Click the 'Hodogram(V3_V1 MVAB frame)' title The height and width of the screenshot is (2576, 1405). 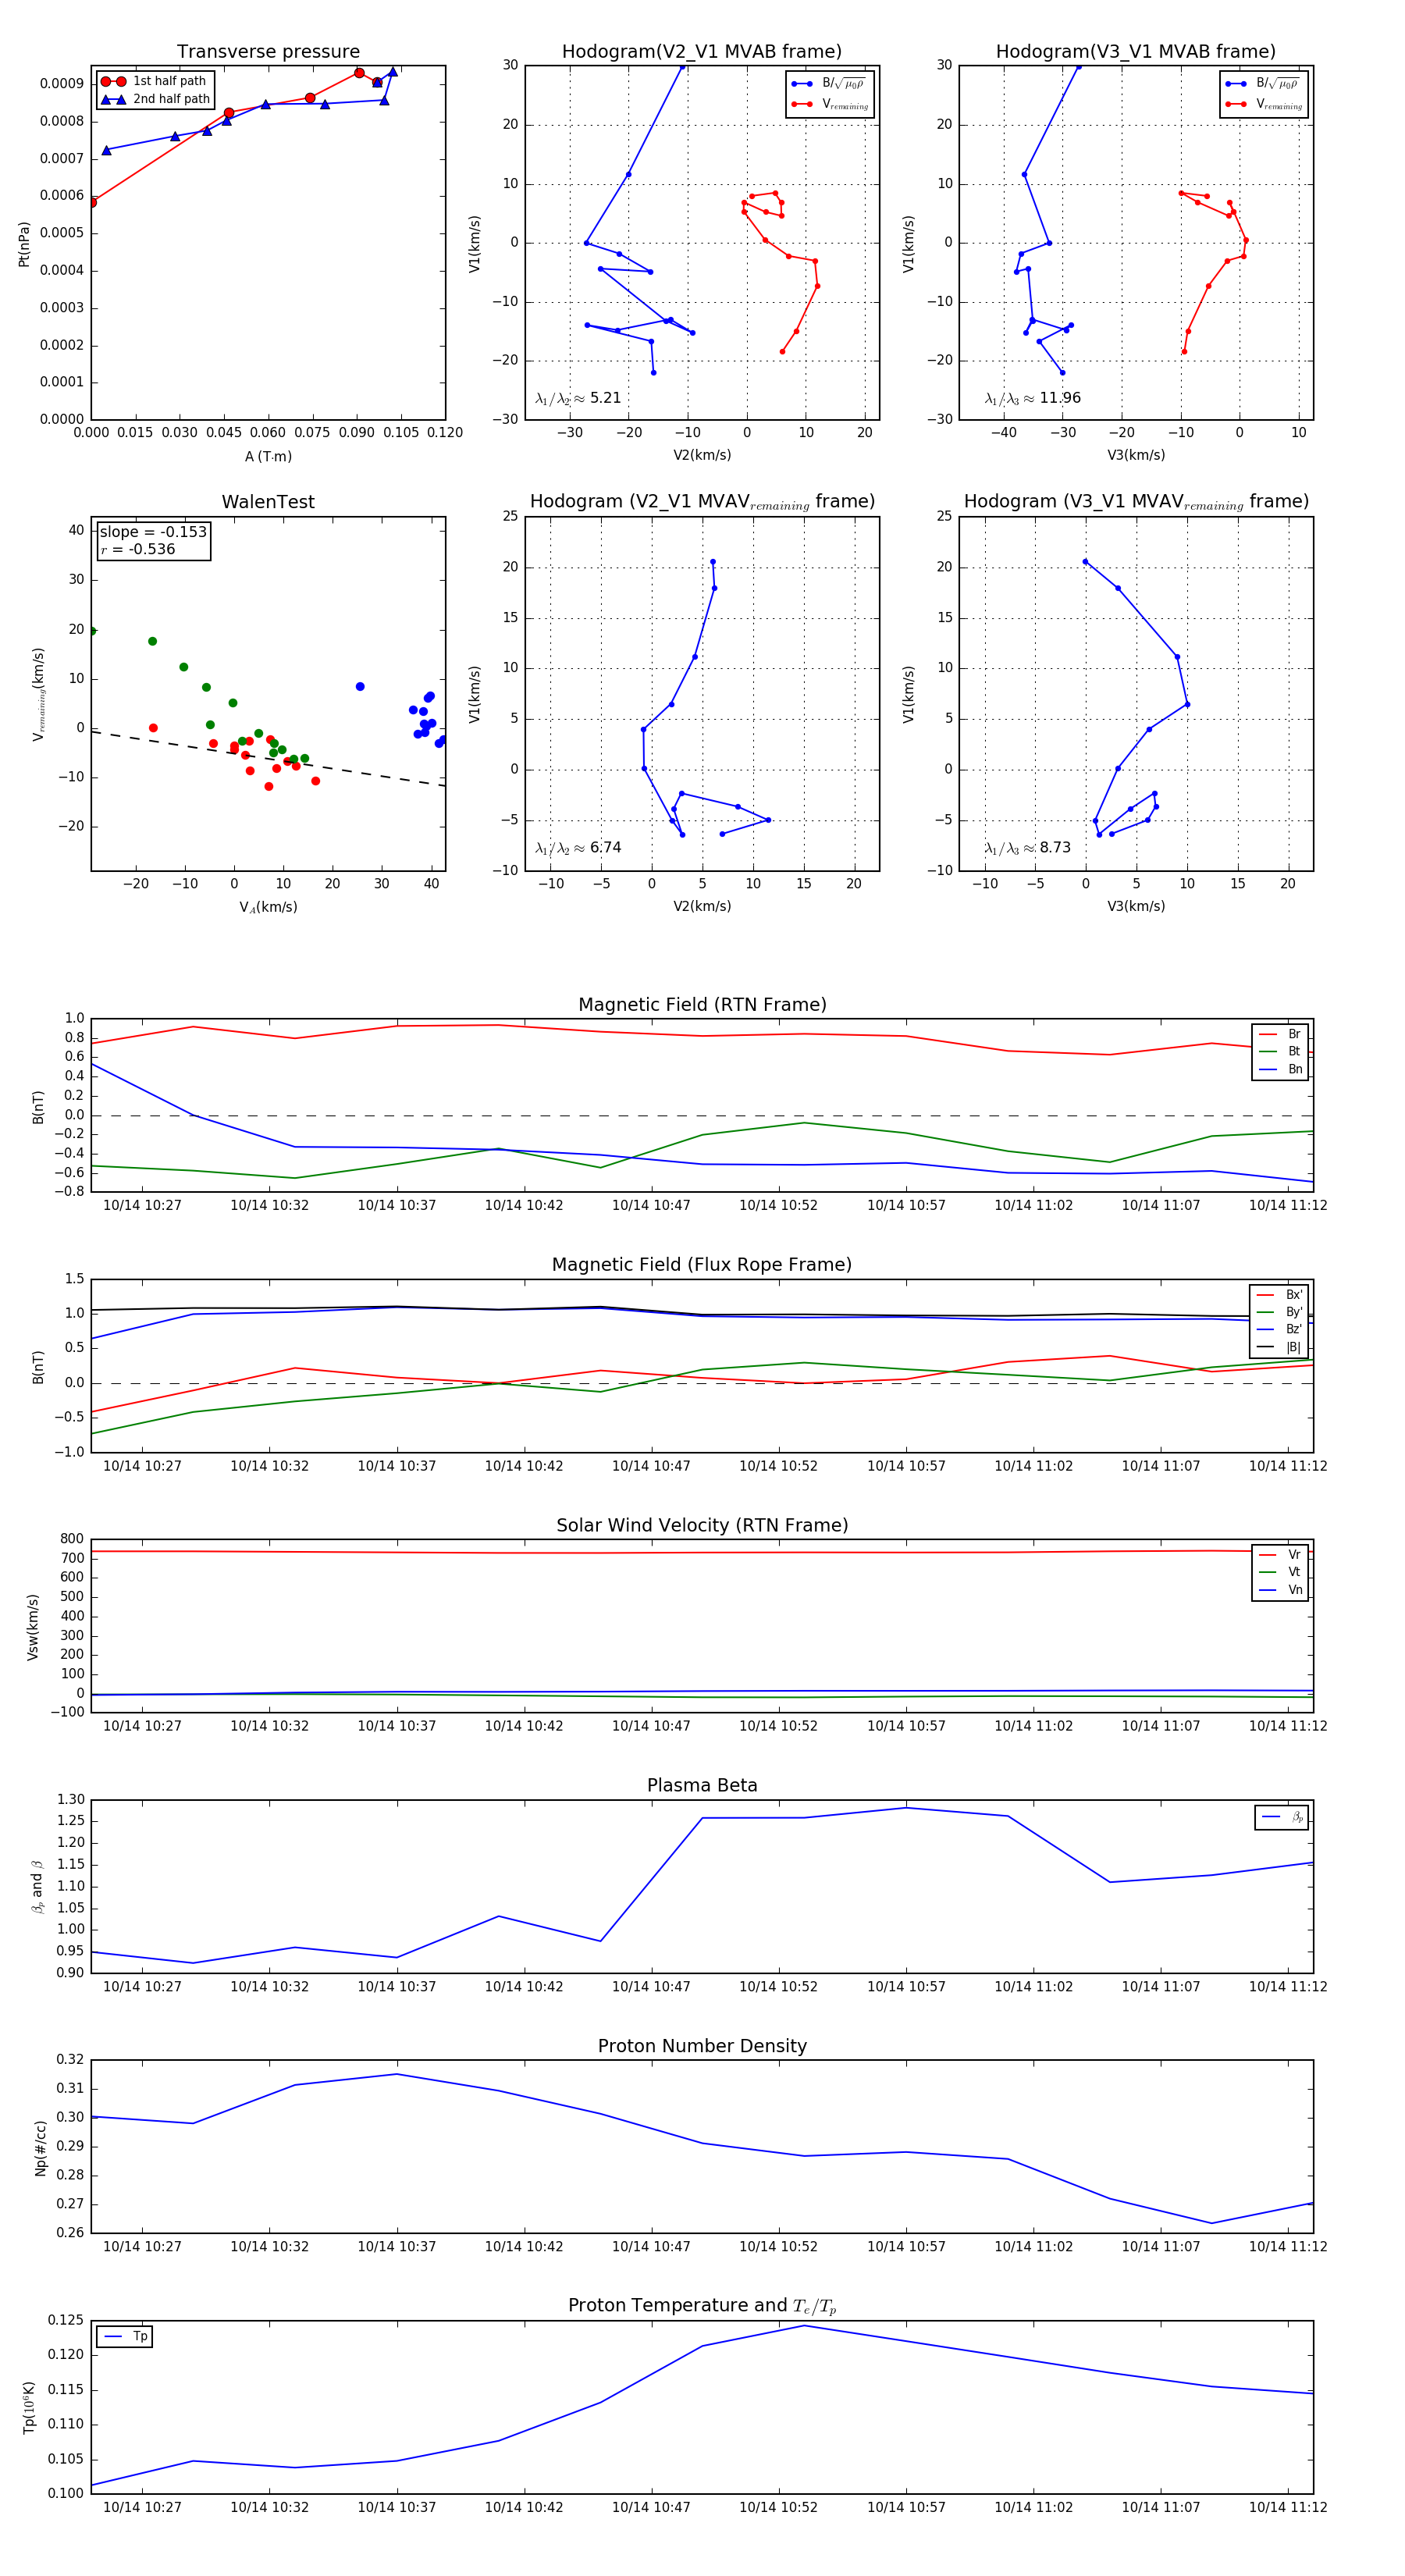pyautogui.click(x=1136, y=51)
